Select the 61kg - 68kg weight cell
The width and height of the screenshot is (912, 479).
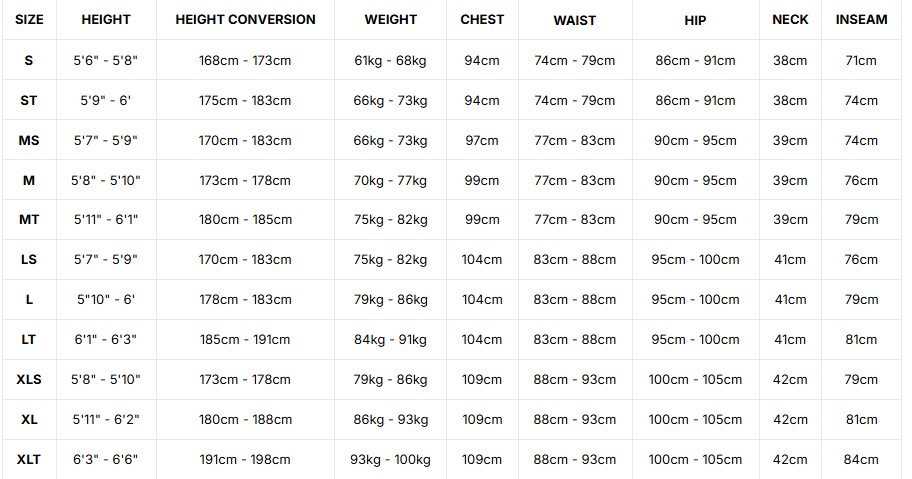(x=390, y=60)
